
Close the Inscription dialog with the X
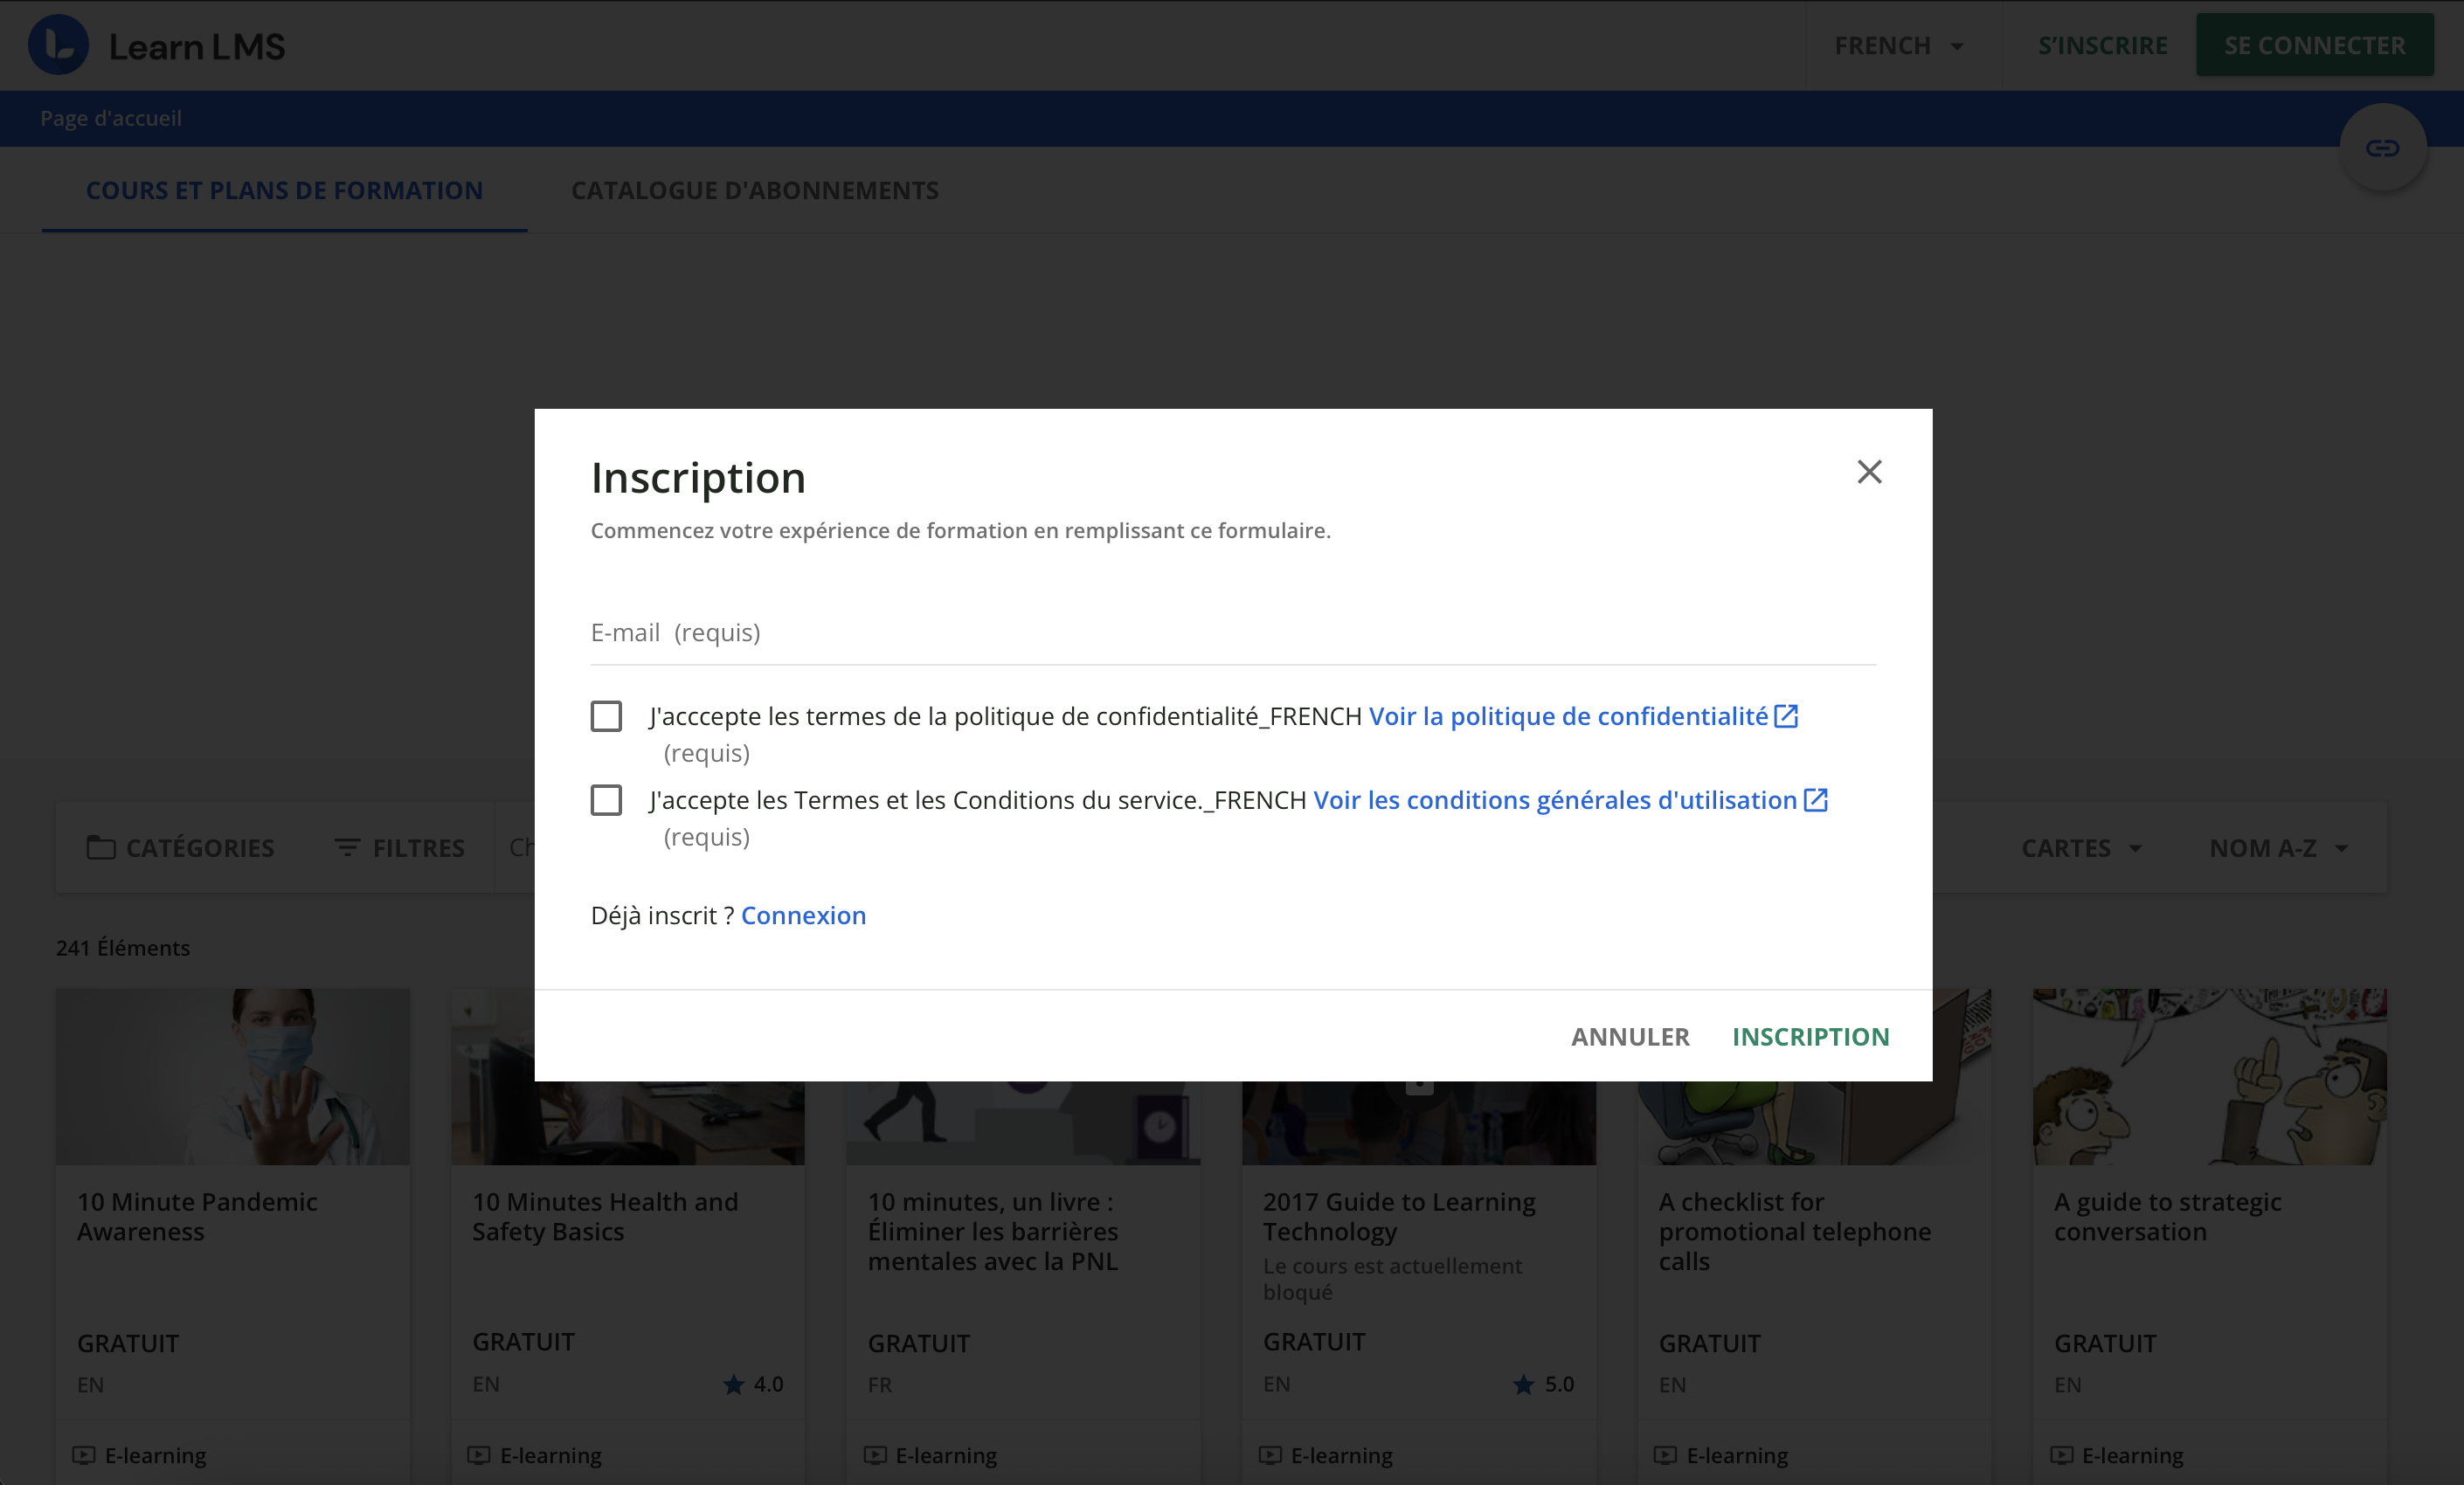[1869, 472]
